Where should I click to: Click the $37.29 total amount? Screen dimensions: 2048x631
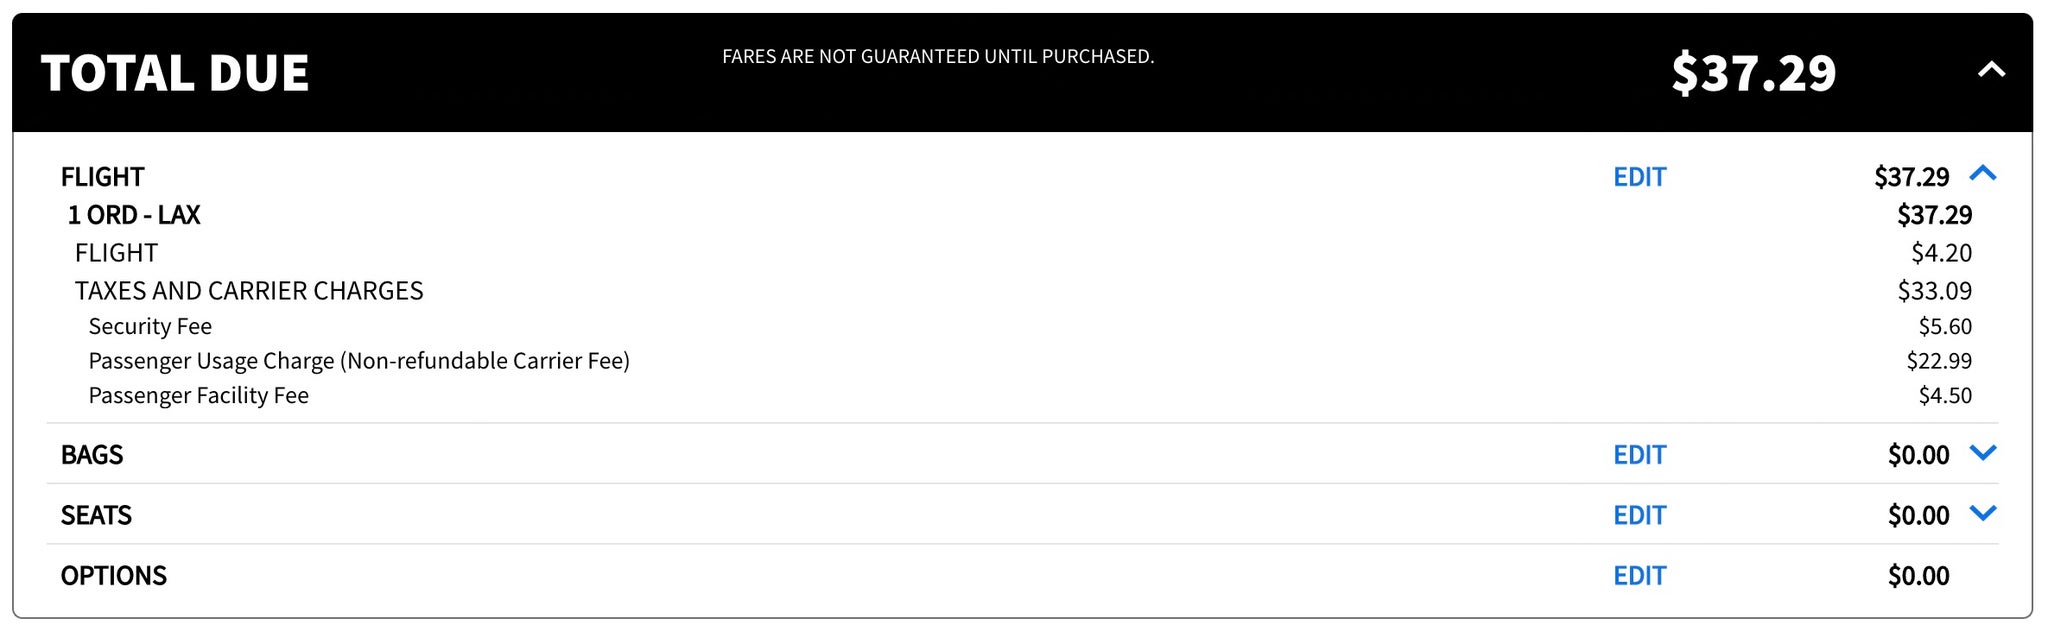pyautogui.click(x=1752, y=71)
